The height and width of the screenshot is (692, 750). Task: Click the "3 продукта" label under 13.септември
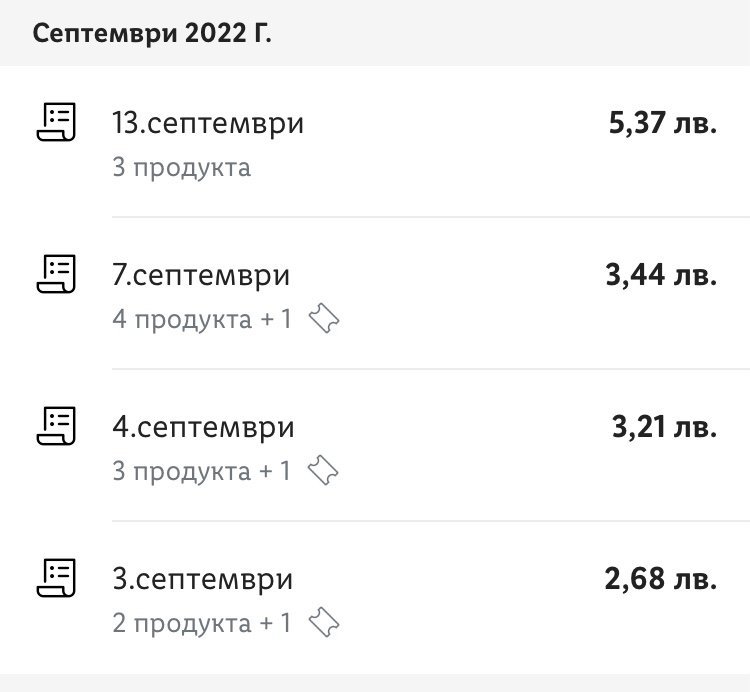tap(181, 167)
